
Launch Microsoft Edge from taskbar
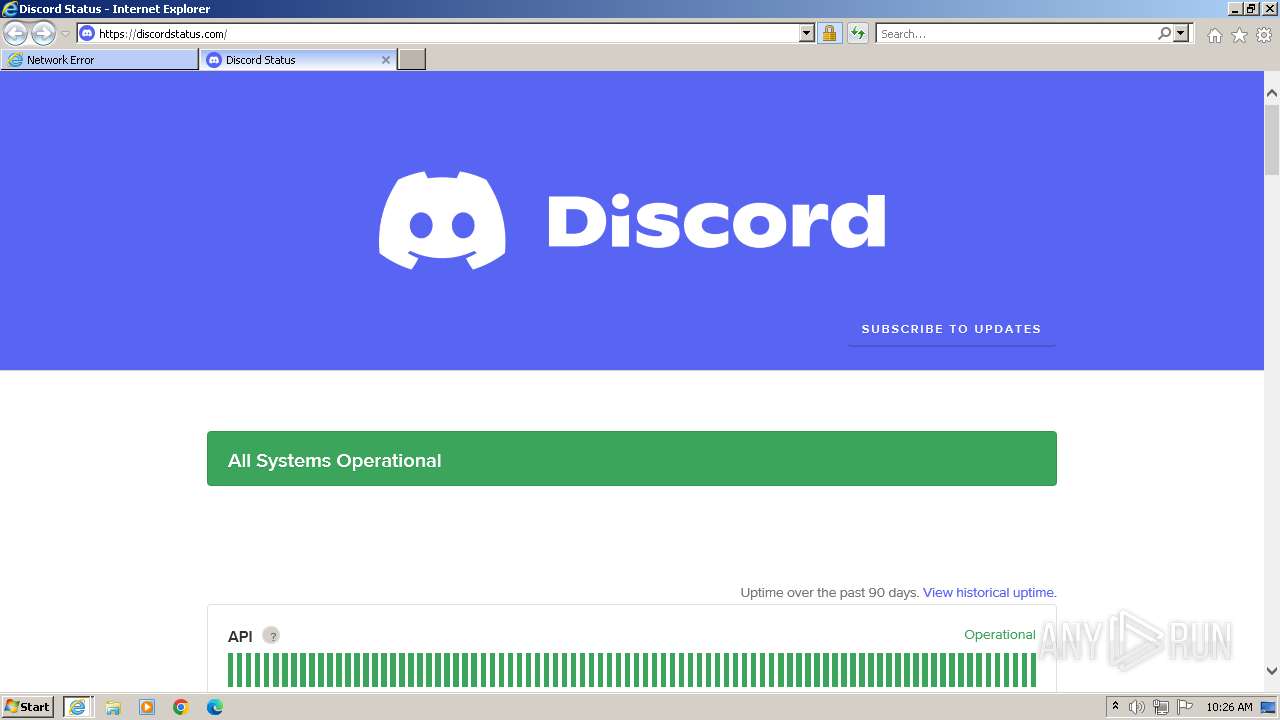click(x=215, y=707)
